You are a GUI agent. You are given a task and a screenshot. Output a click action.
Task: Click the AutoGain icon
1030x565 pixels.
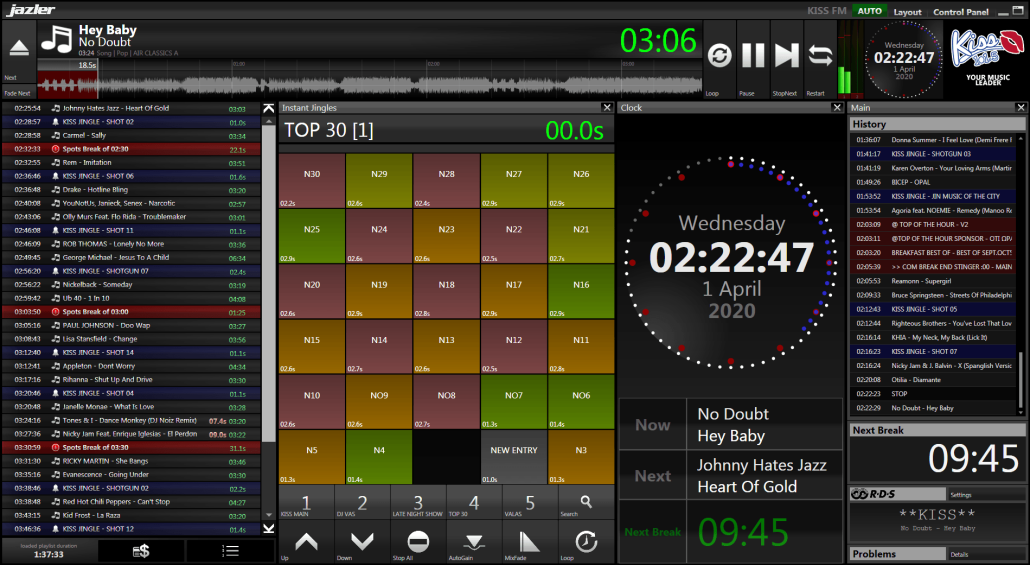[x=474, y=543]
